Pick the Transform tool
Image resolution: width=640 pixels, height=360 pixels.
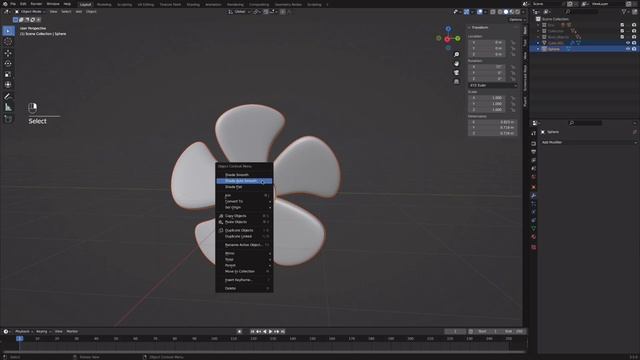[x=8, y=85]
